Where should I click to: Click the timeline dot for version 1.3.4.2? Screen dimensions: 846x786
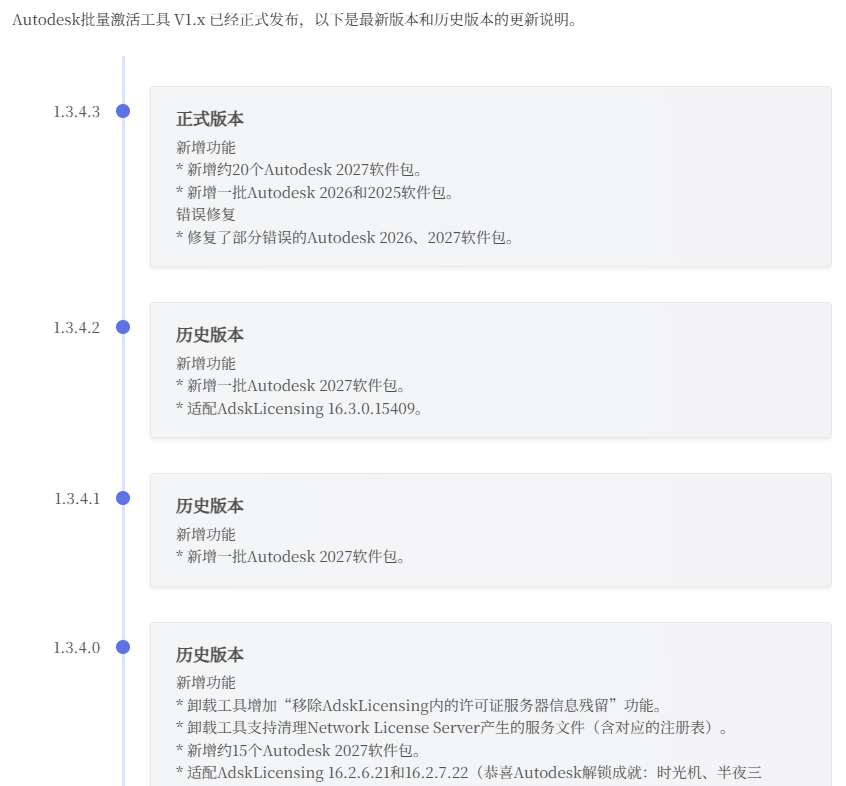pos(123,327)
